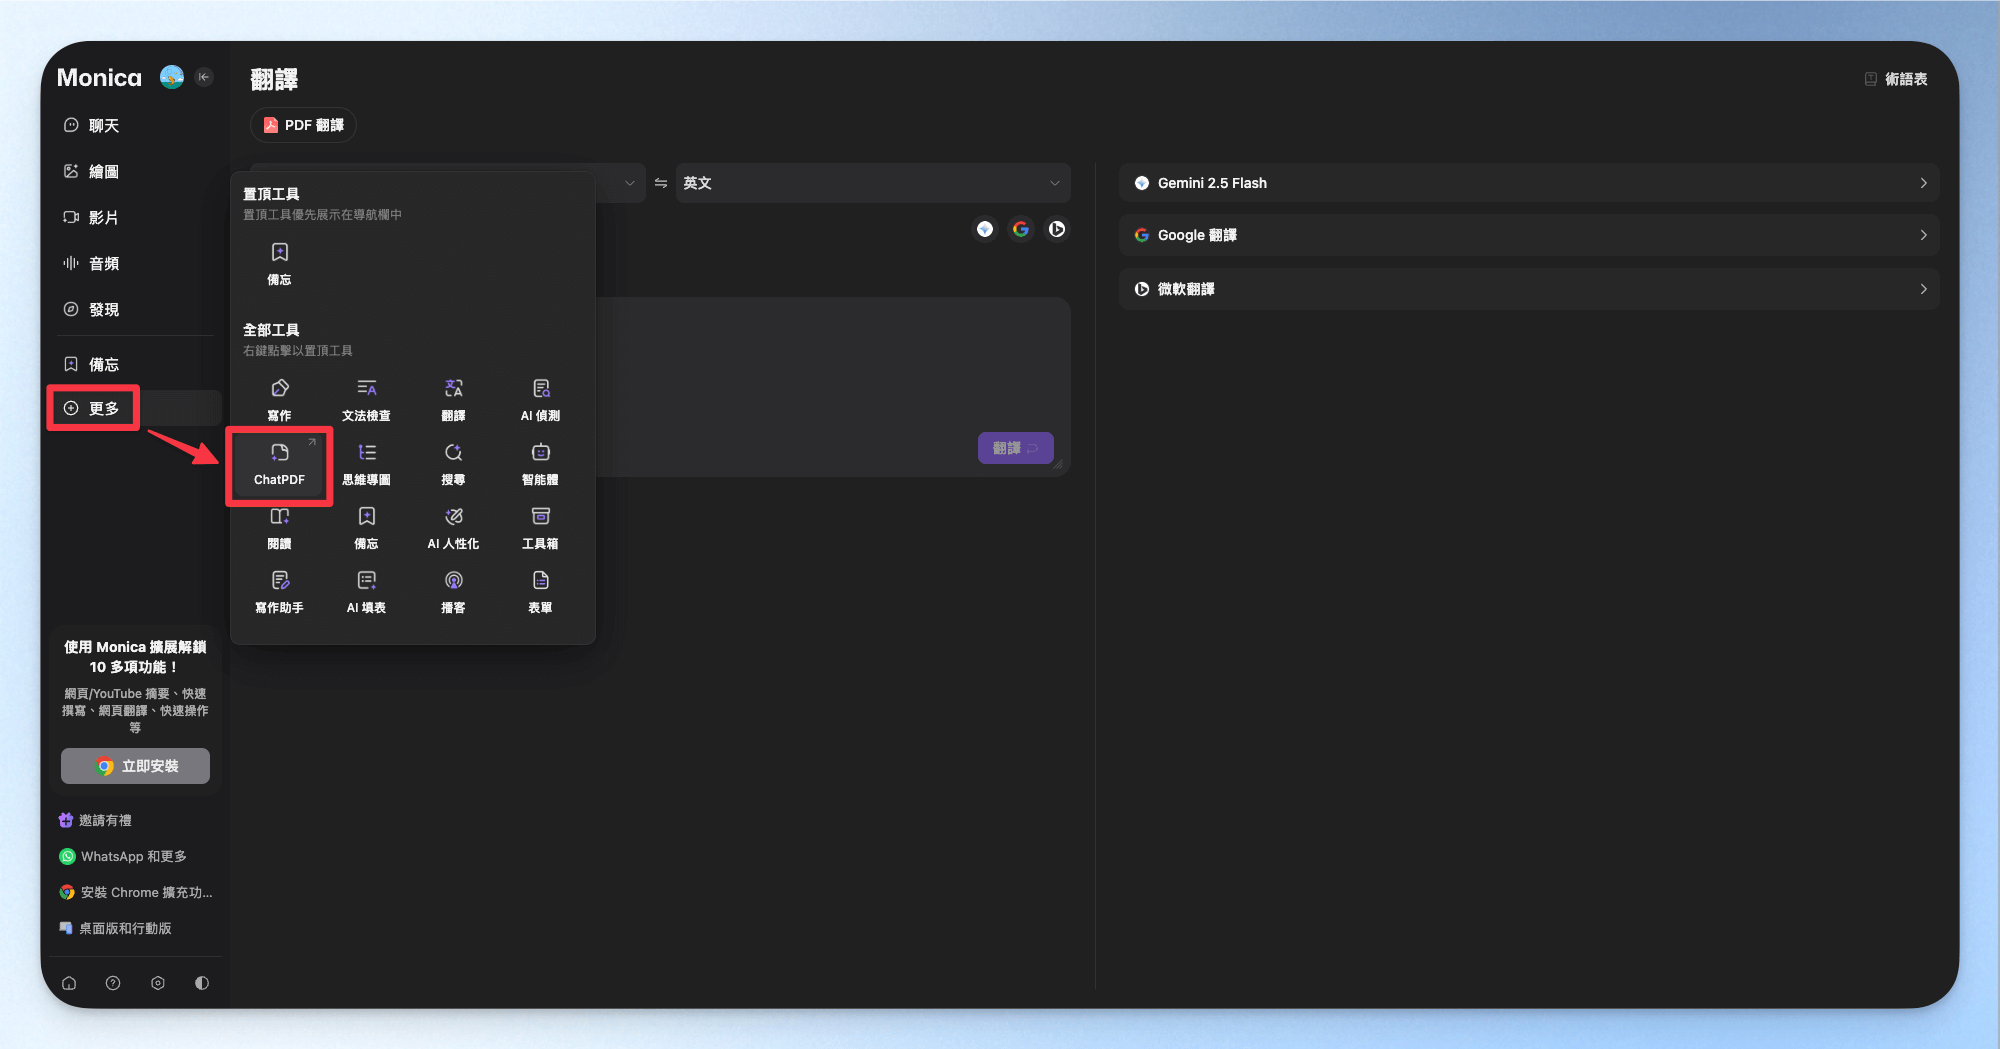2000x1049 pixels.
Task: Expand the Gemini 2.5 Flash result row
Action: coord(1528,183)
